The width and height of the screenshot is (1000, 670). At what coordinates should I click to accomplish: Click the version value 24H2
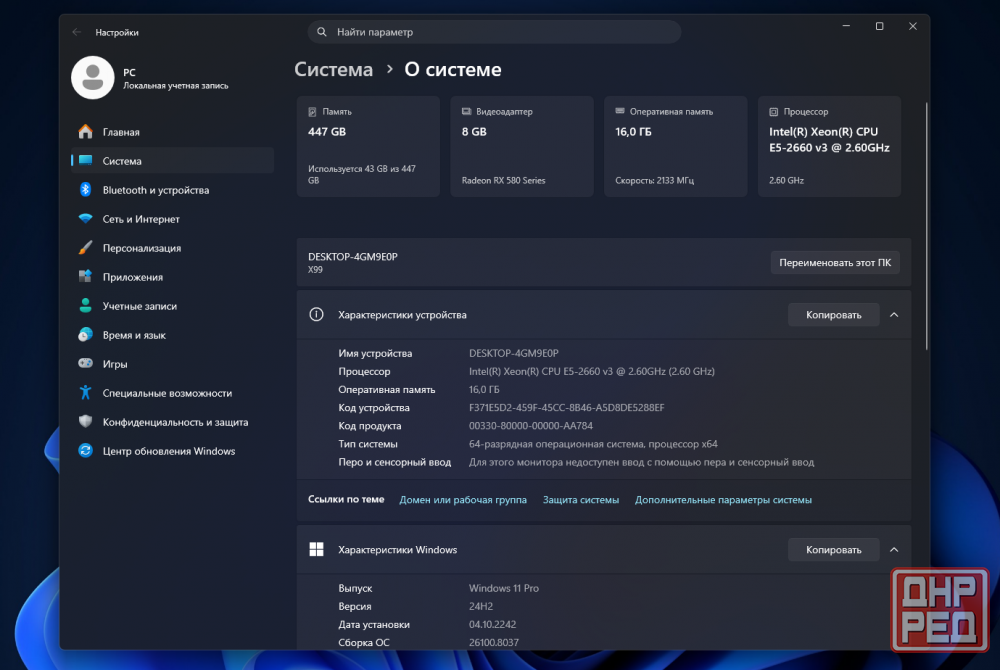click(x=481, y=606)
